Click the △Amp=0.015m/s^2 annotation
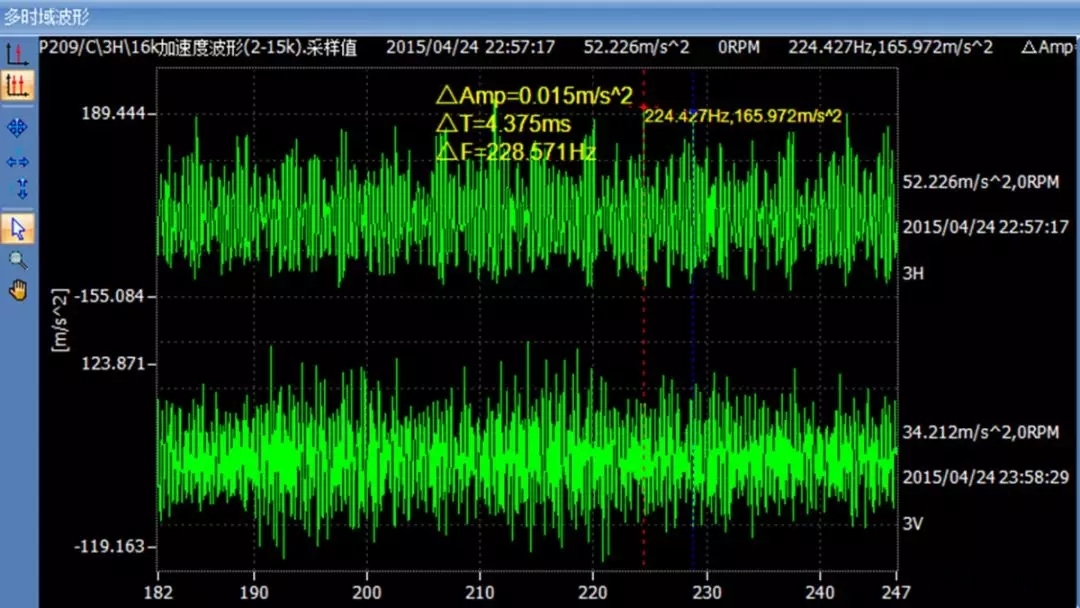Image resolution: width=1080 pixels, height=608 pixels. pyautogui.click(x=534, y=96)
